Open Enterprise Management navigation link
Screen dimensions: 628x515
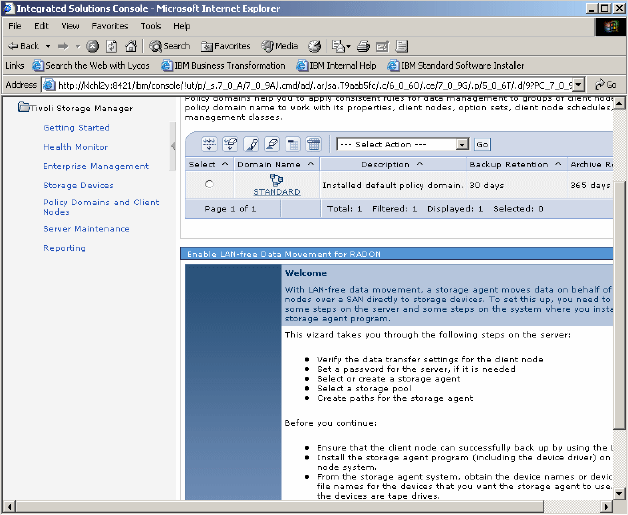pyautogui.click(x=96, y=166)
